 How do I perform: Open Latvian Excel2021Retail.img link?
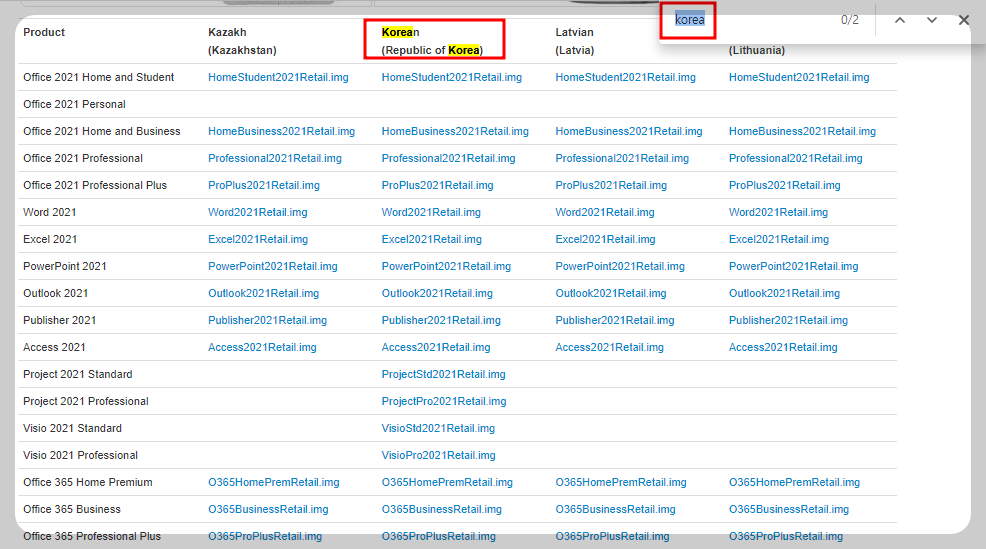605,240
